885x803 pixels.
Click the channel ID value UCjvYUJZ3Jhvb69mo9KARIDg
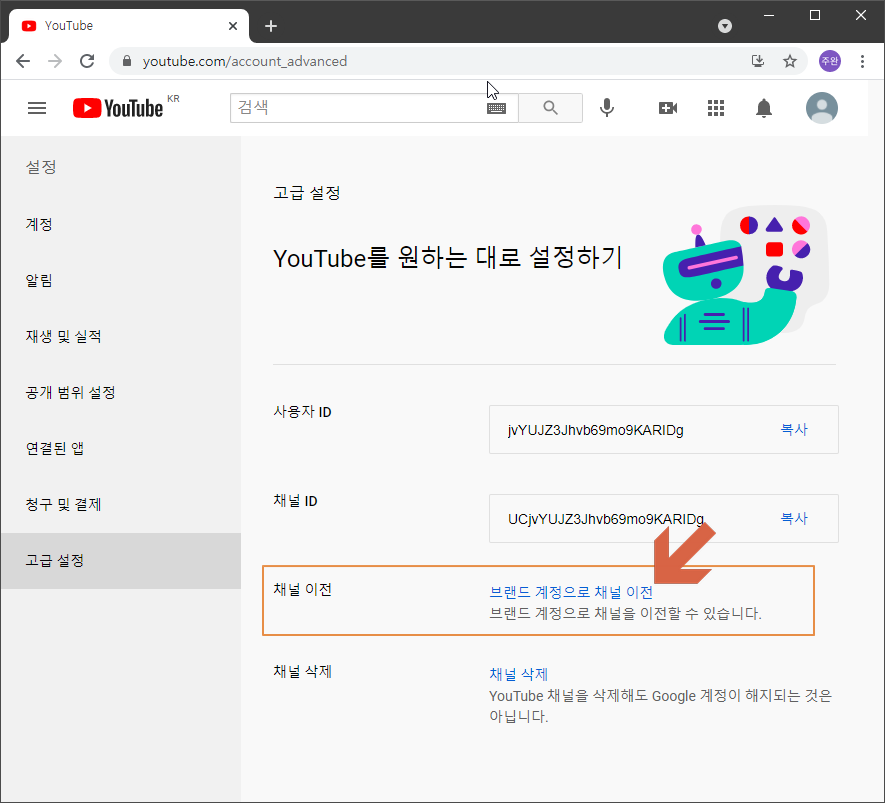pyautogui.click(x=606, y=519)
